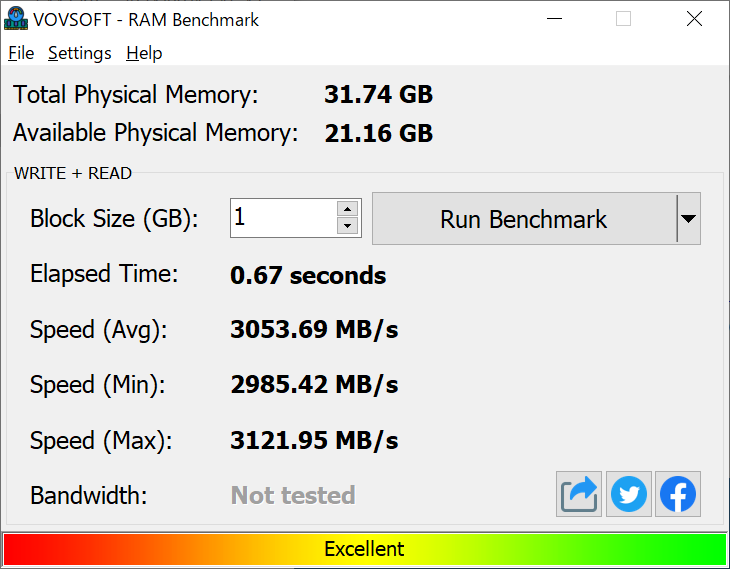
Task: Click inside the Block Size input field
Action: [284, 218]
